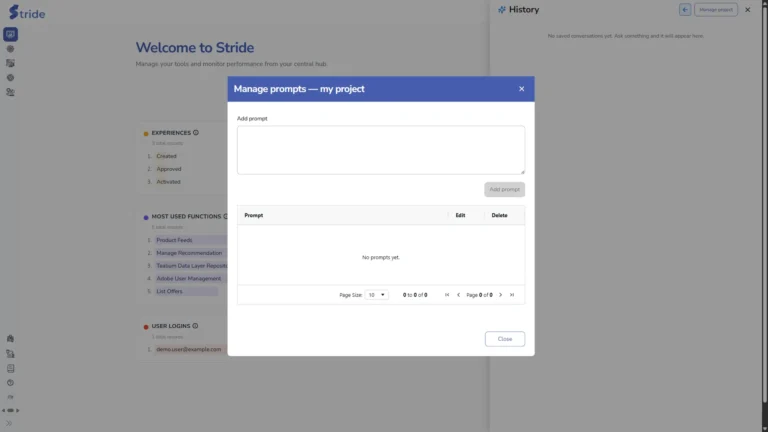Click demo.user@example.com under User Logins
Image resolution: width=768 pixels, height=432 pixels.
[189, 349]
